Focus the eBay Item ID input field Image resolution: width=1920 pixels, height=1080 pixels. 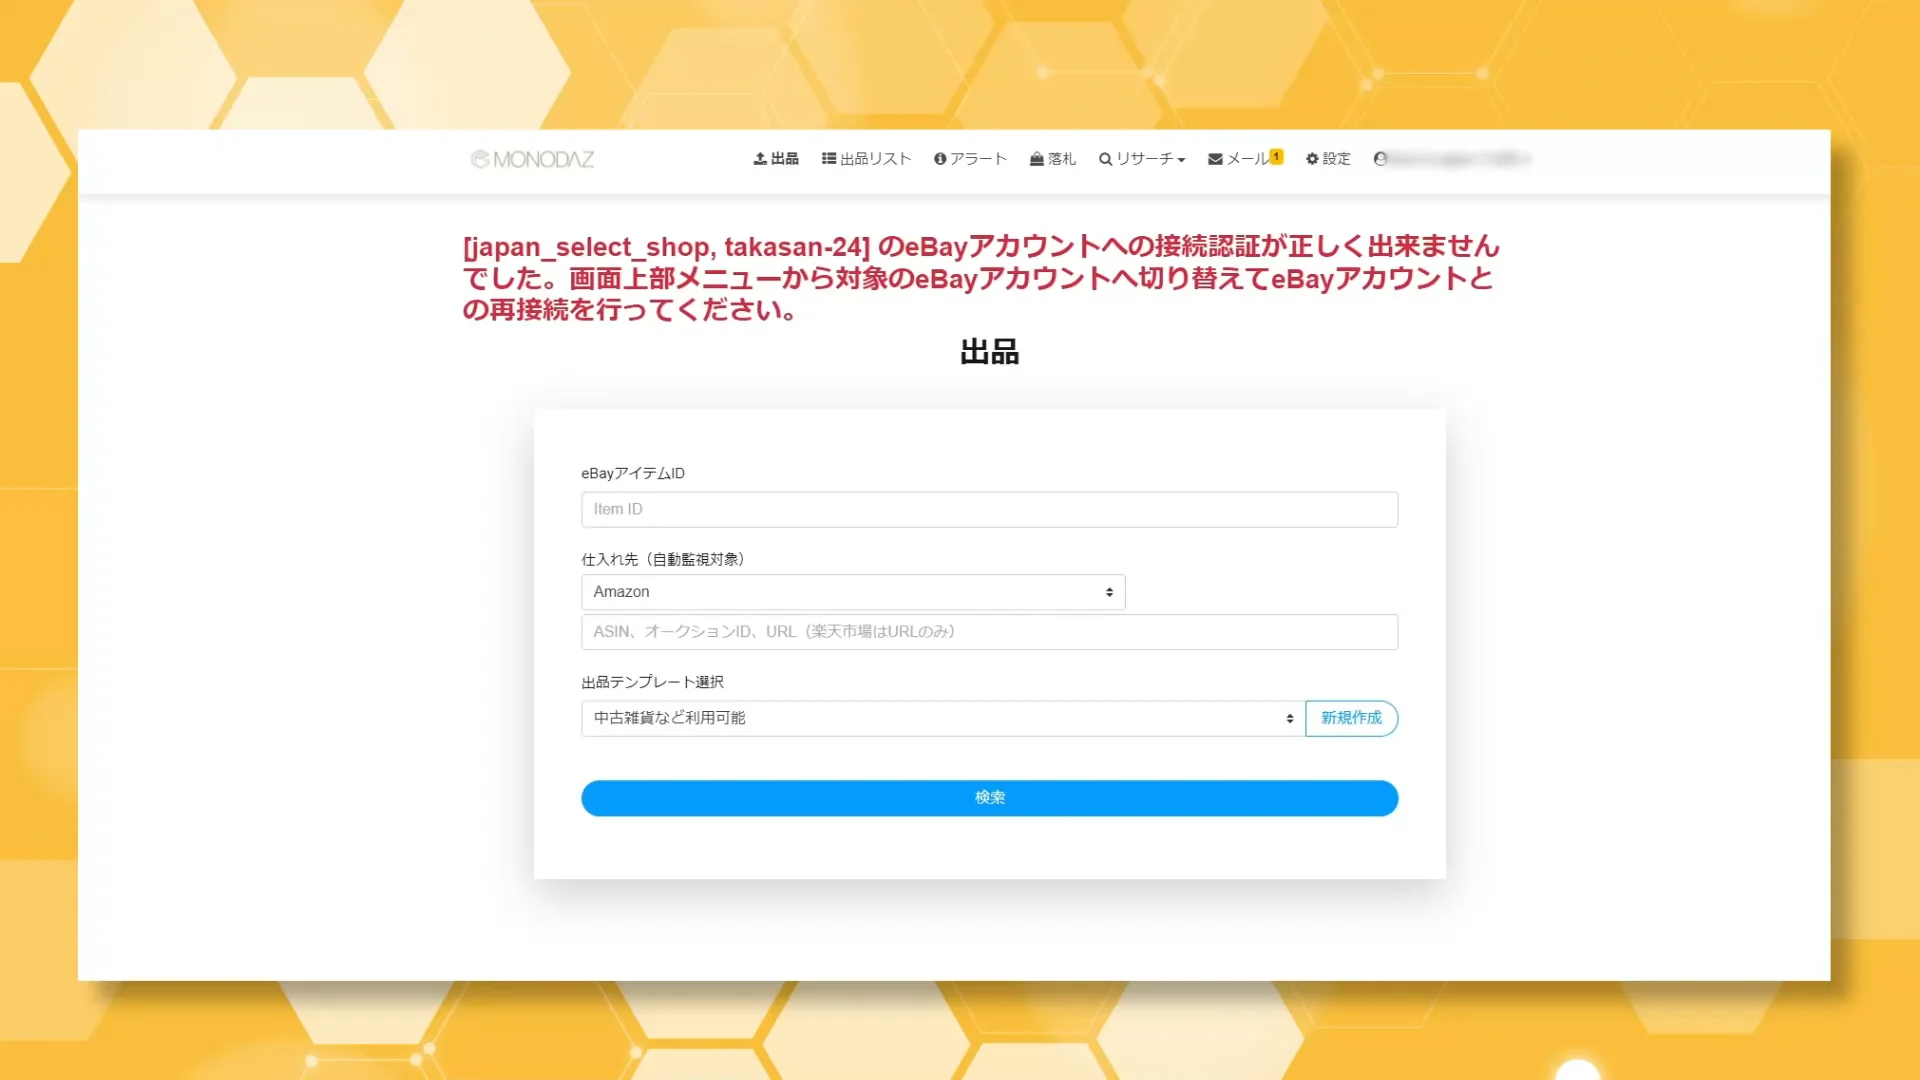pyautogui.click(x=989, y=509)
